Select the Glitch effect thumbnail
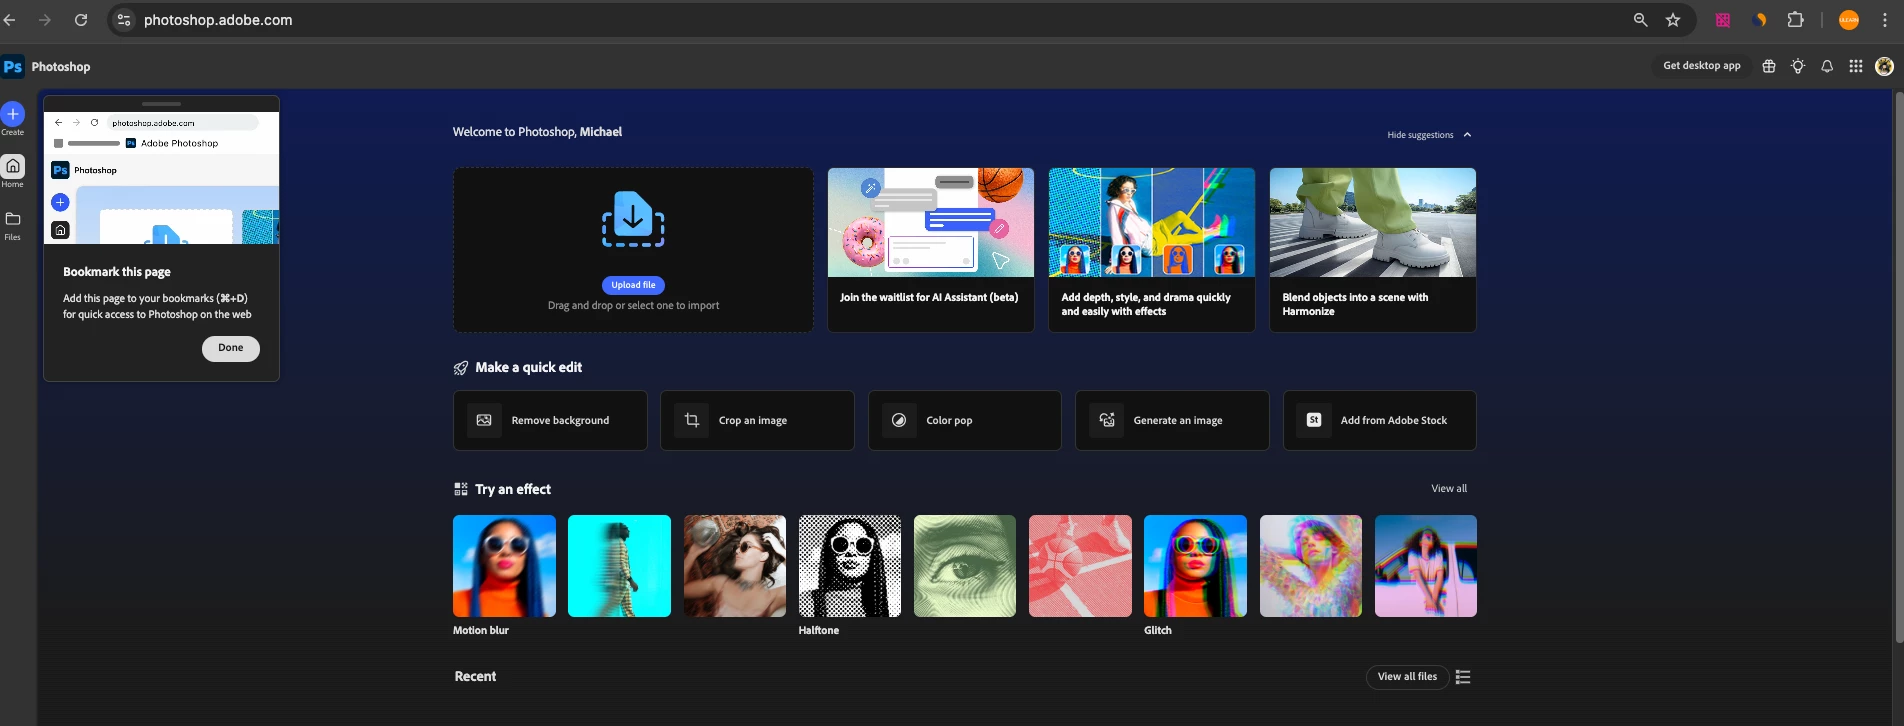1904x726 pixels. tap(1195, 566)
